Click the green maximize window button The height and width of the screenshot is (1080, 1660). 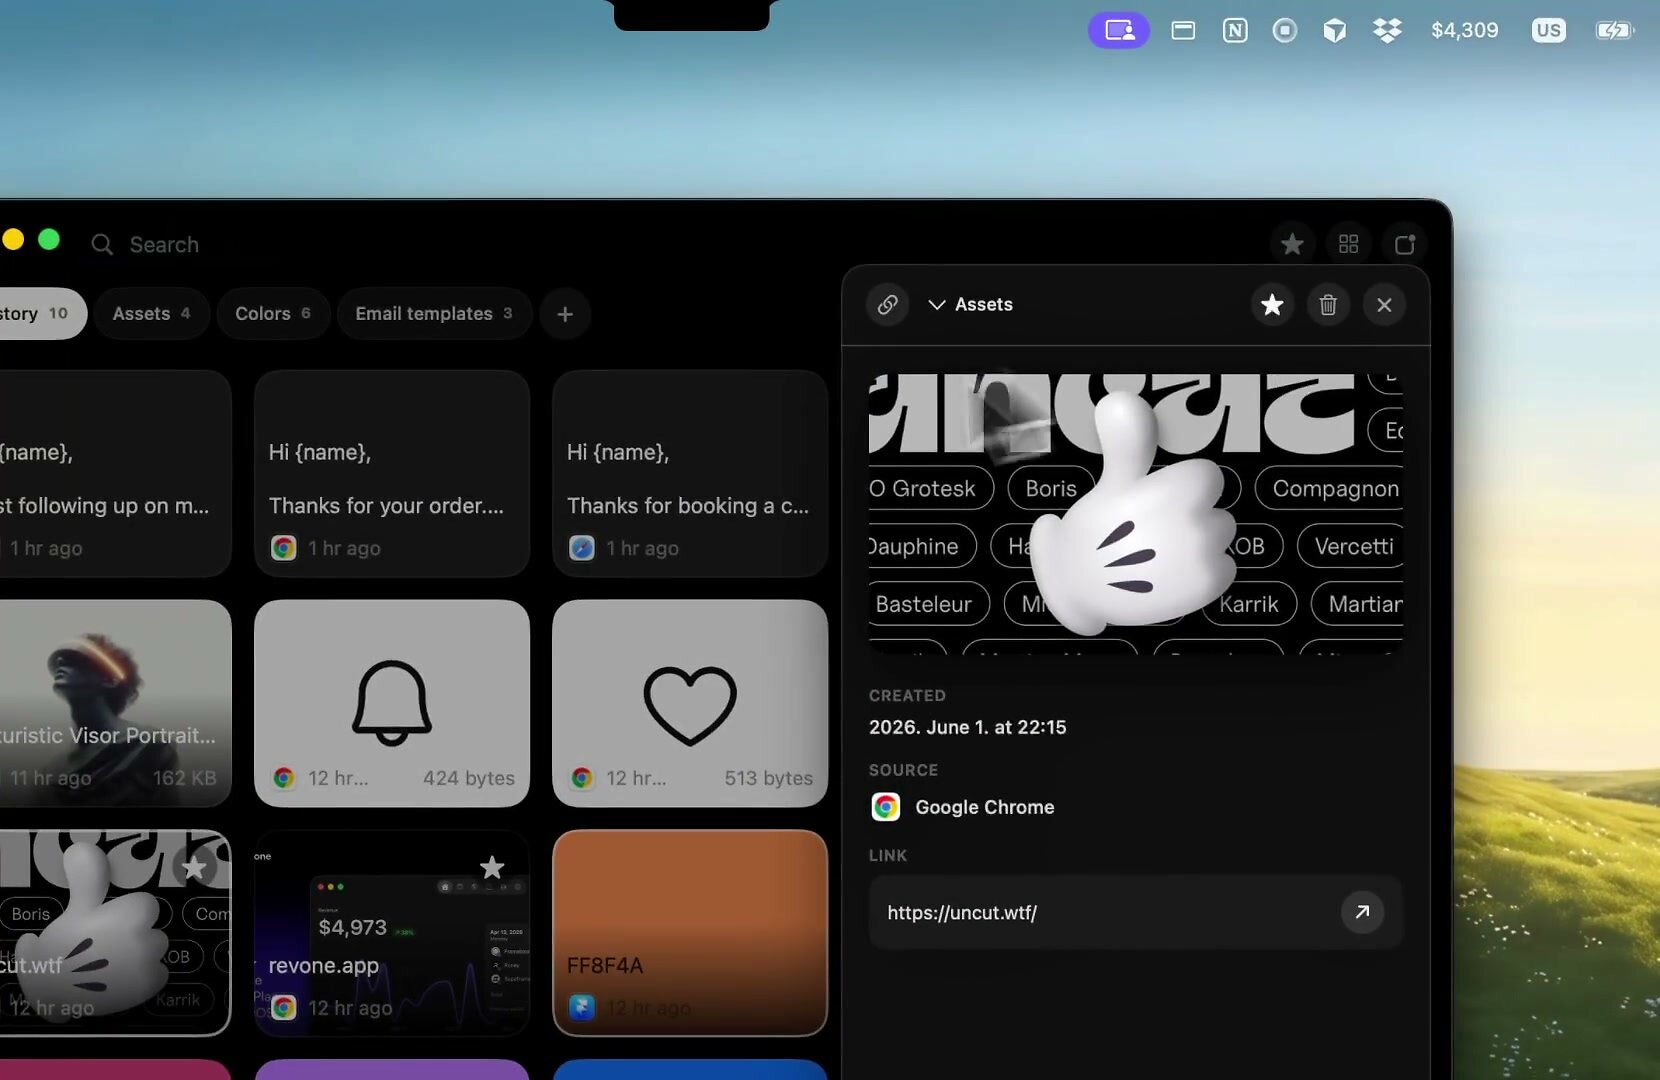[49, 240]
